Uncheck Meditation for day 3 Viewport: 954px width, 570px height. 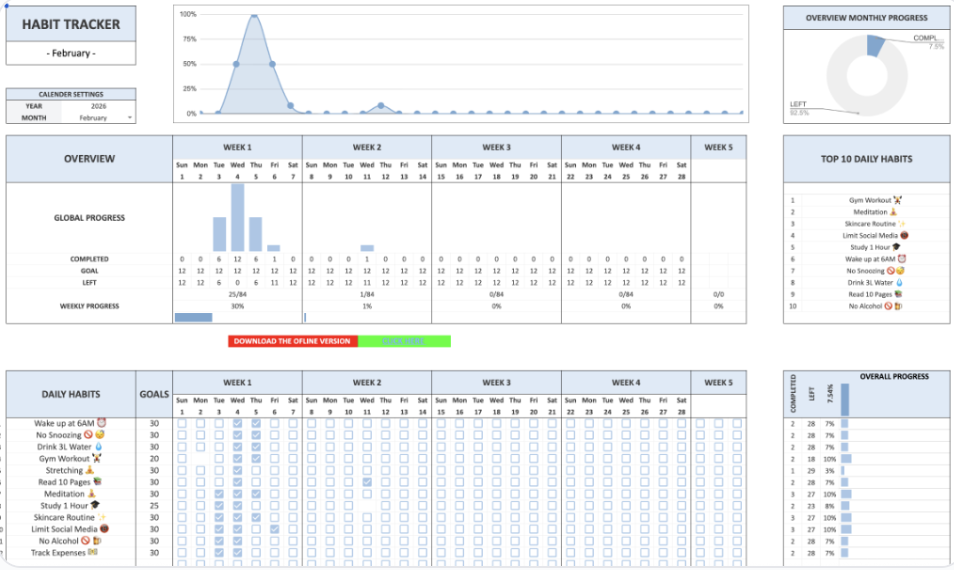click(219, 494)
